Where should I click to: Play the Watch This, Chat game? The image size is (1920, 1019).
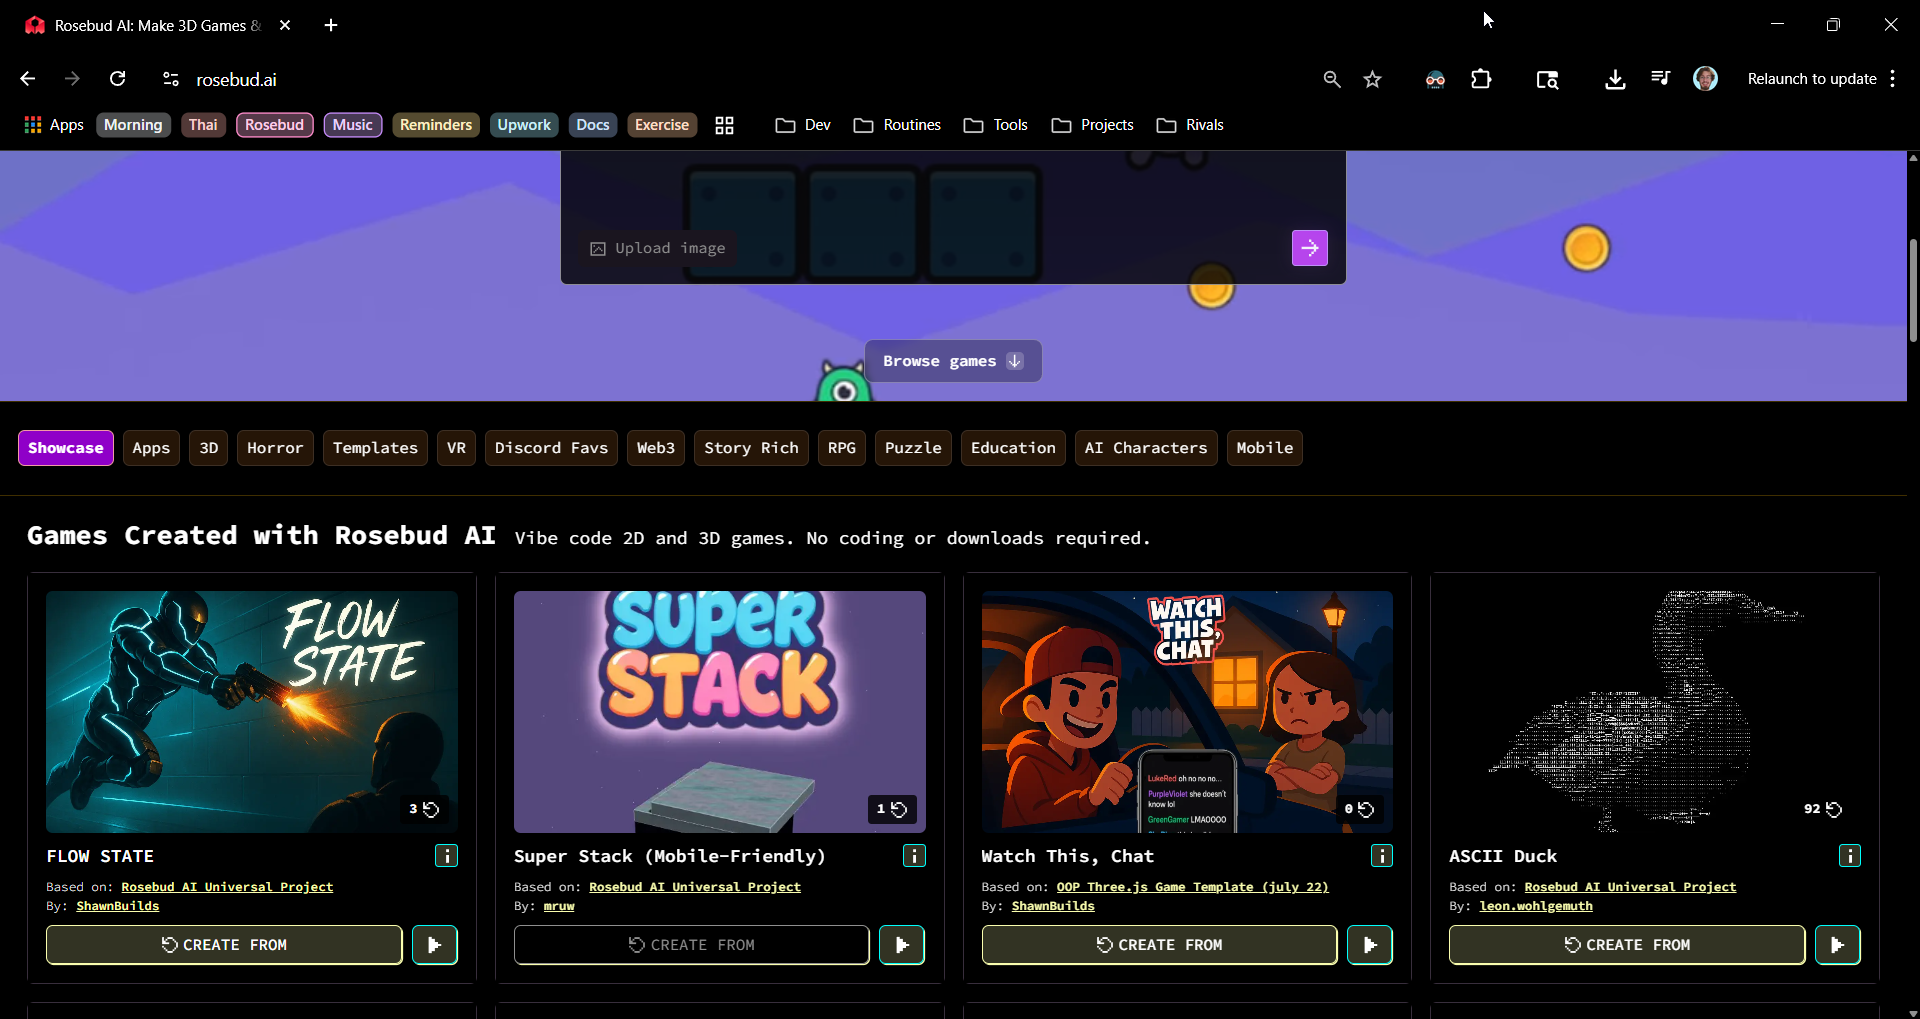(1370, 945)
